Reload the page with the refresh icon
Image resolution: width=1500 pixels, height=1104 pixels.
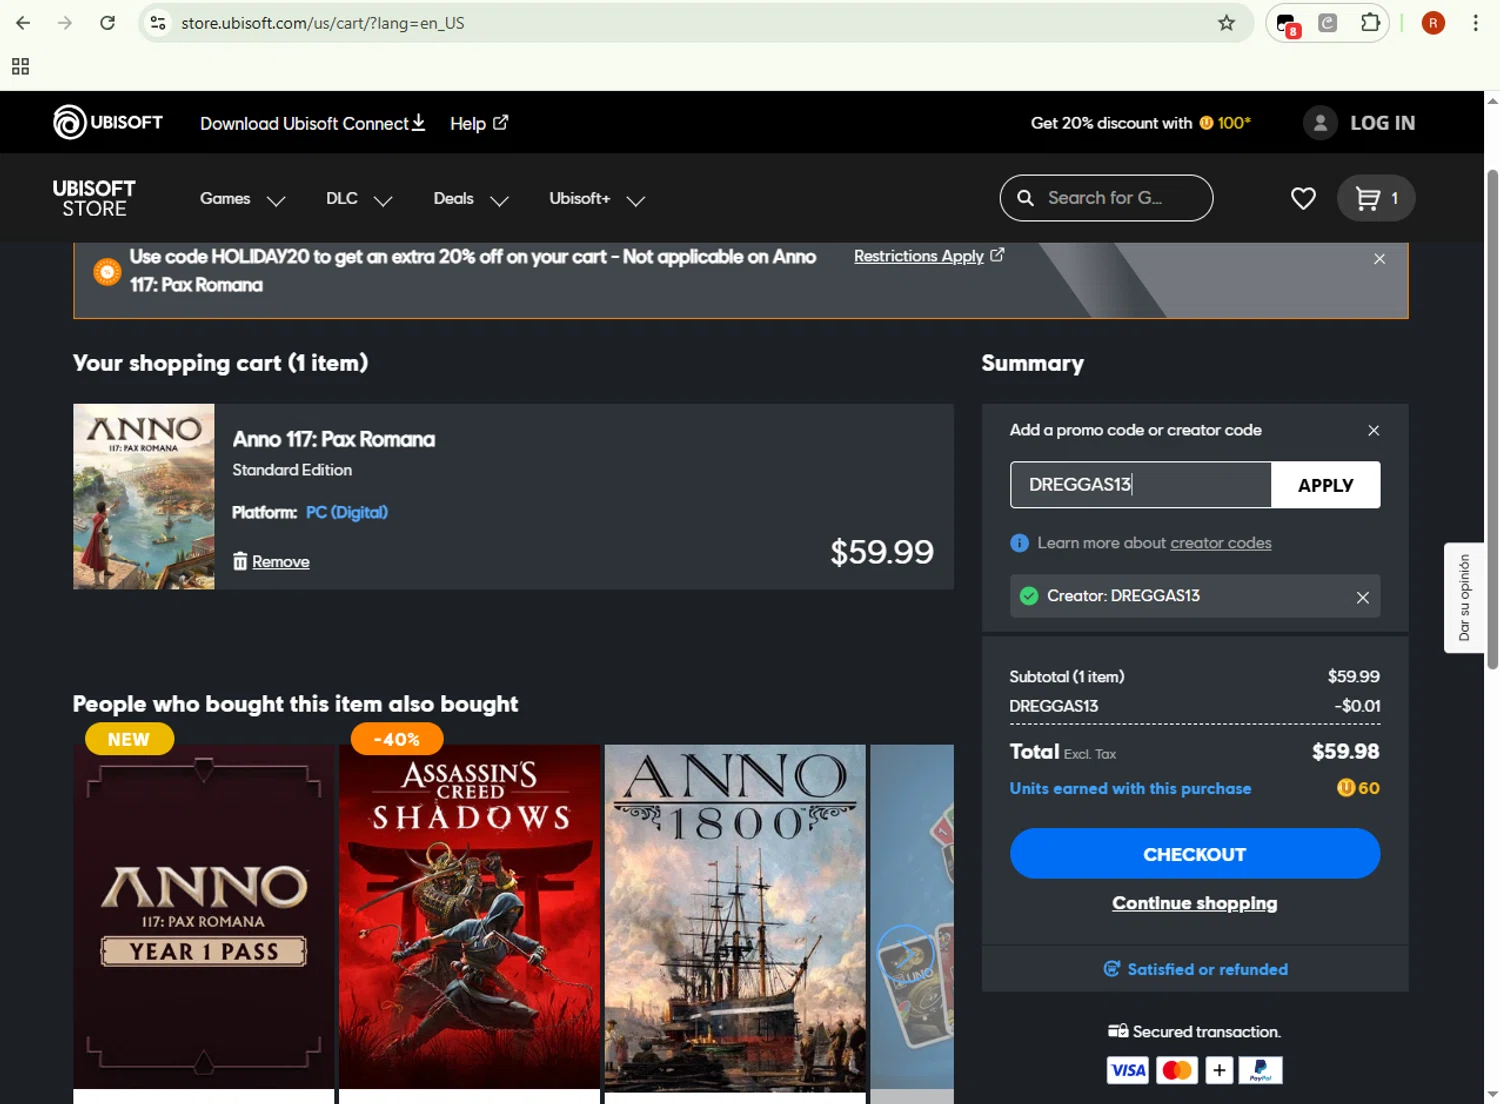[107, 23]
